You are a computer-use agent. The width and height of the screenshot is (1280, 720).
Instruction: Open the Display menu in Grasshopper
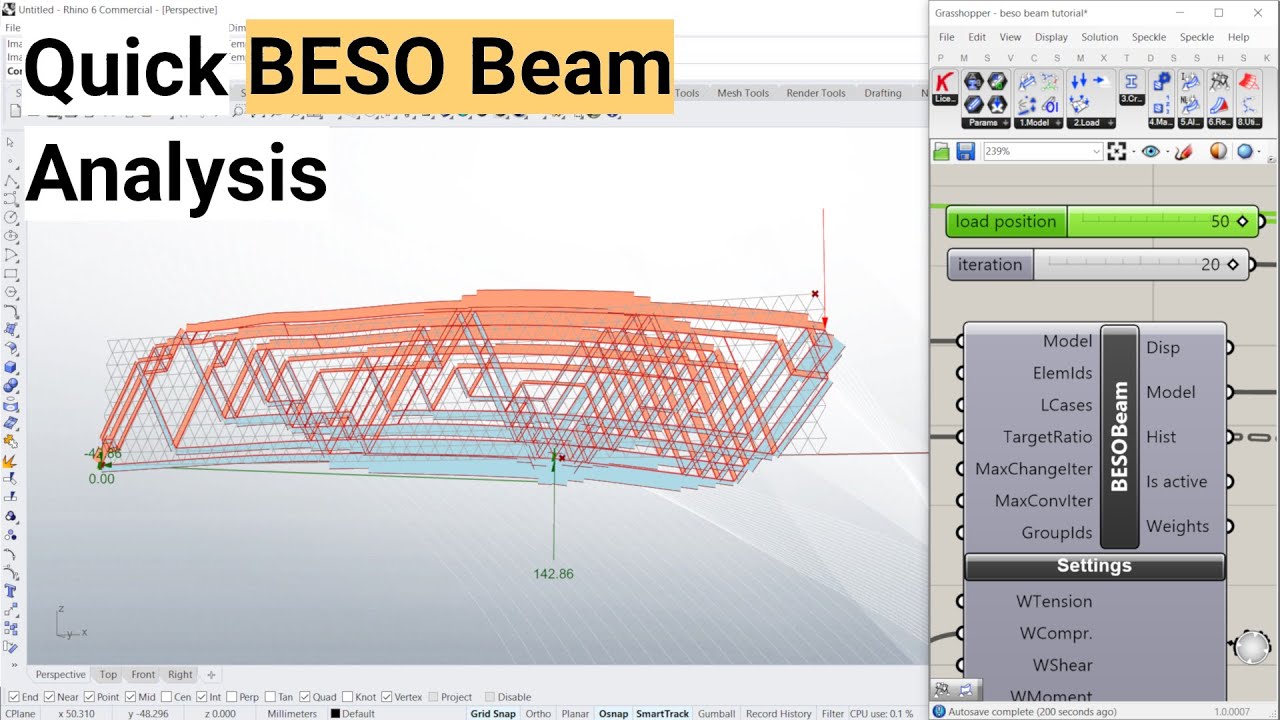[x=1051, y=37]
